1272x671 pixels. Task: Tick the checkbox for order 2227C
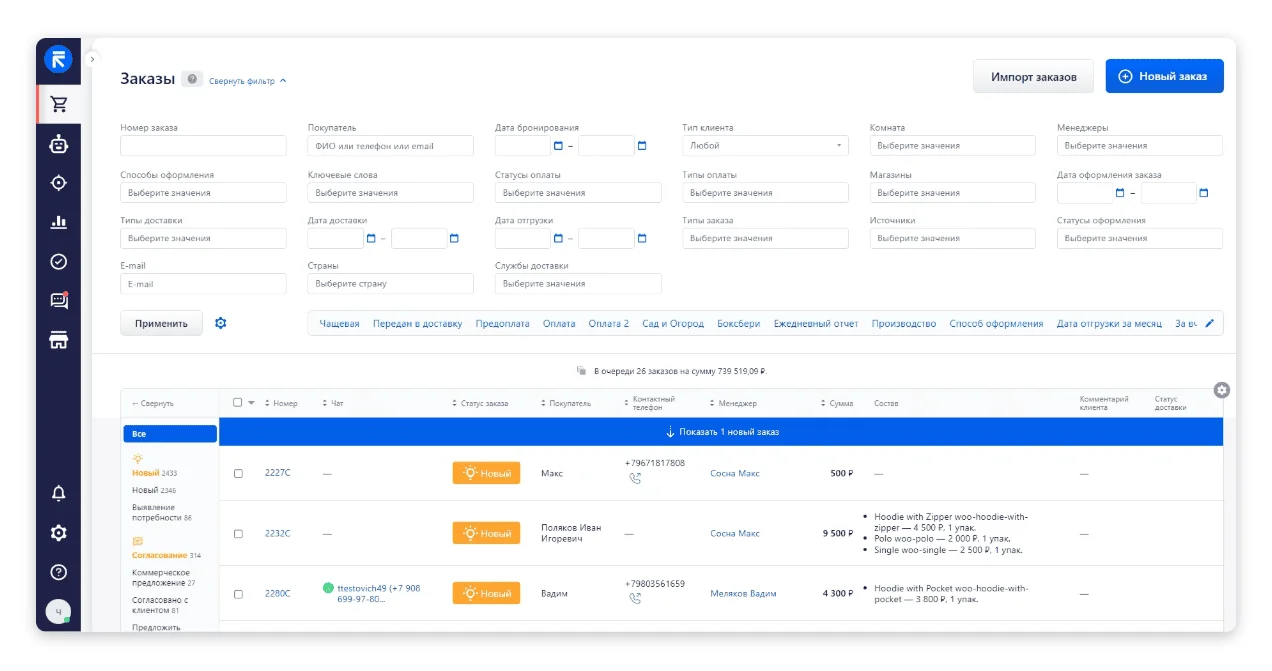(x=238, y=474)
